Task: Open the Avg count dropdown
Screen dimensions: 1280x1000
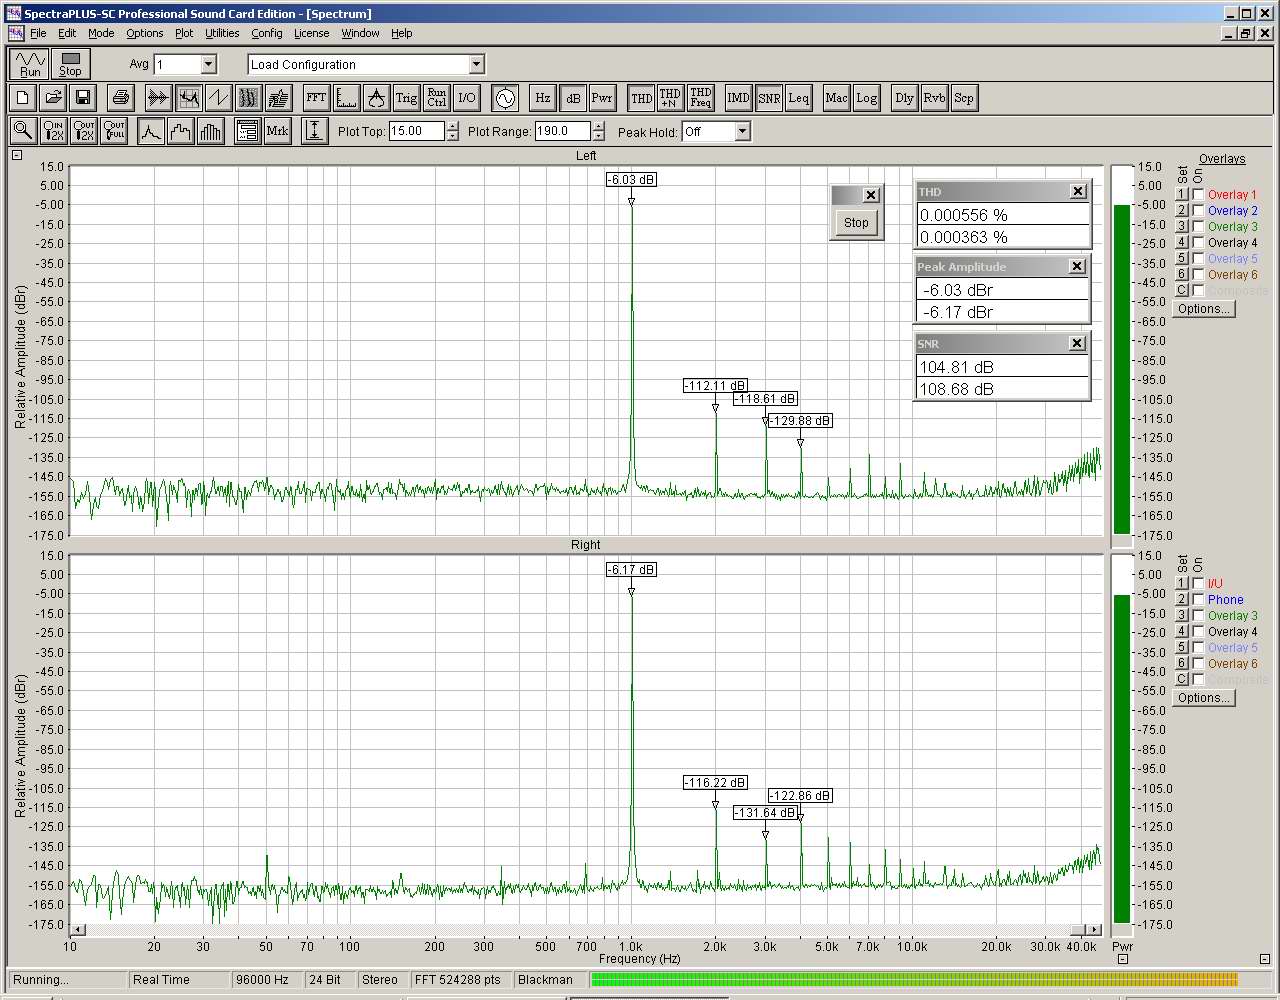Action: (x=208, y=65)
